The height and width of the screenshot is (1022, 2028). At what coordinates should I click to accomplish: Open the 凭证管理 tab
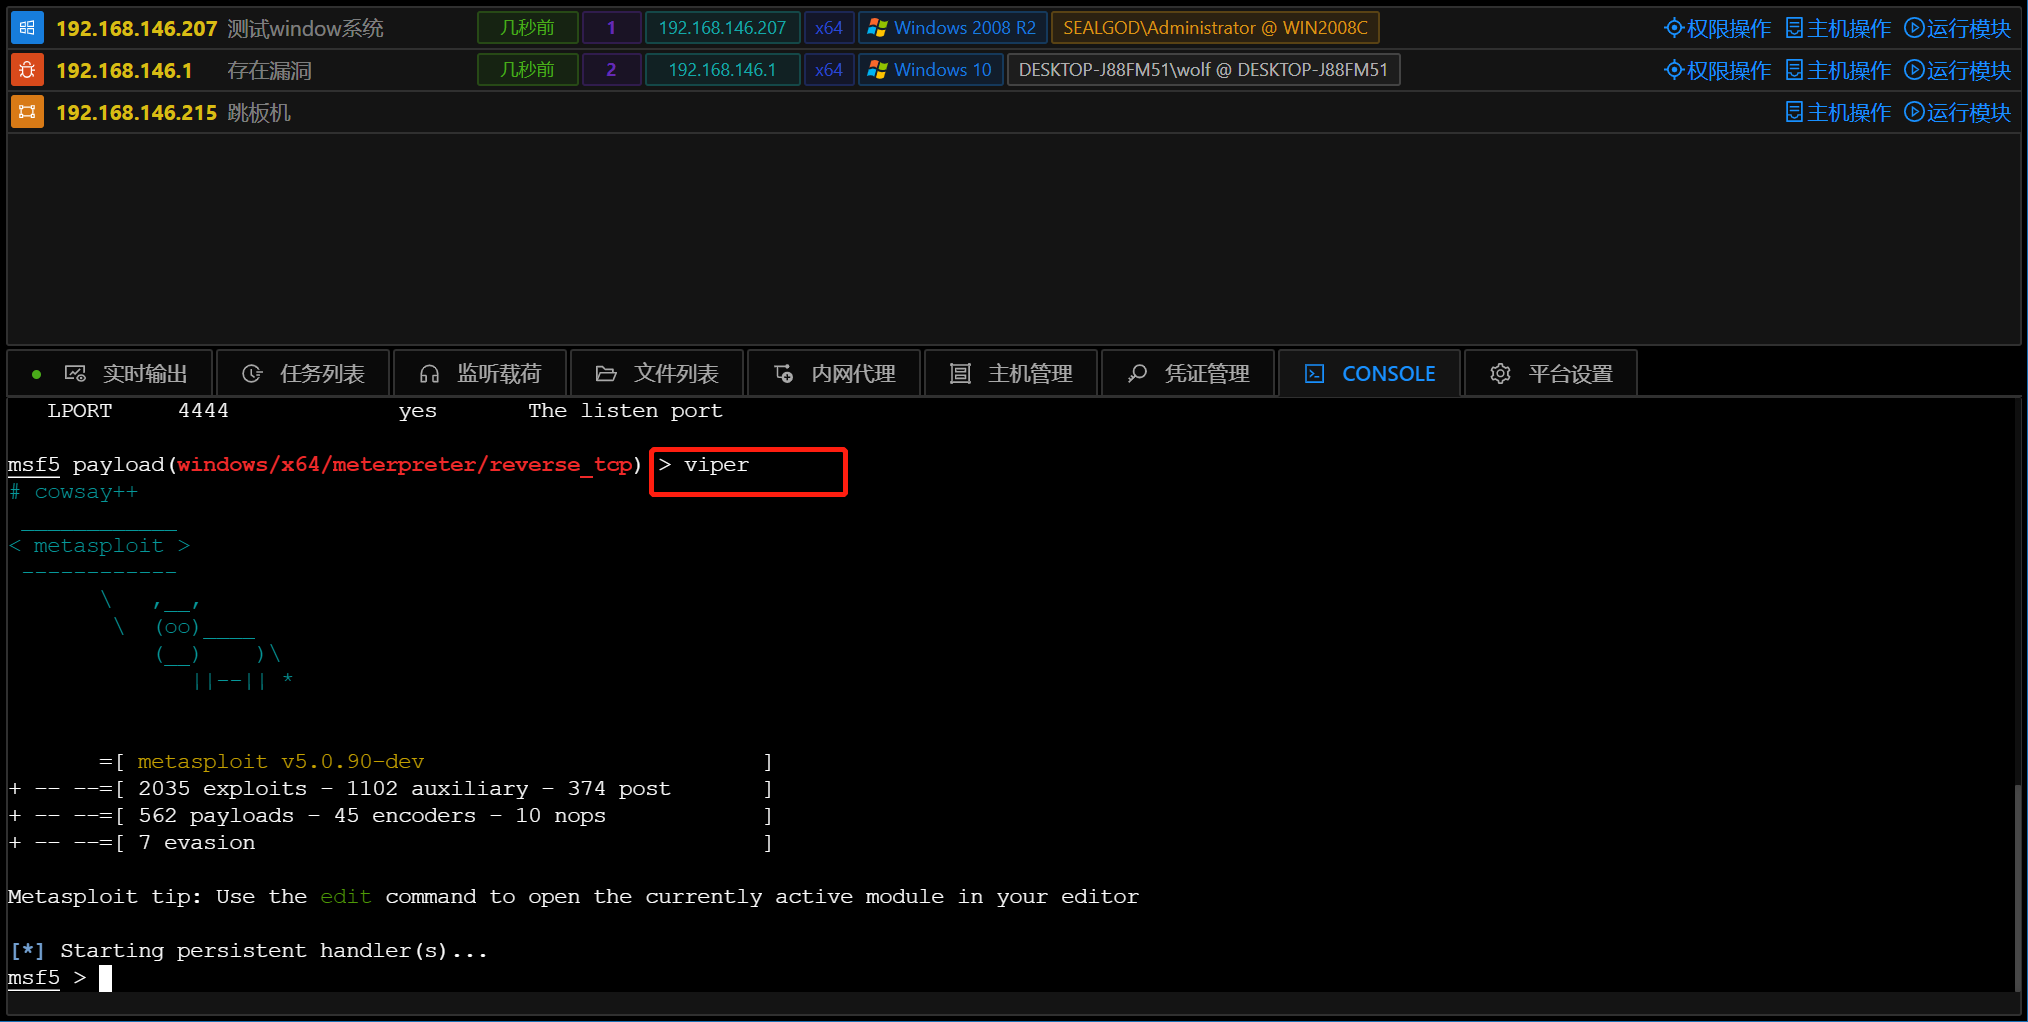1188,373
